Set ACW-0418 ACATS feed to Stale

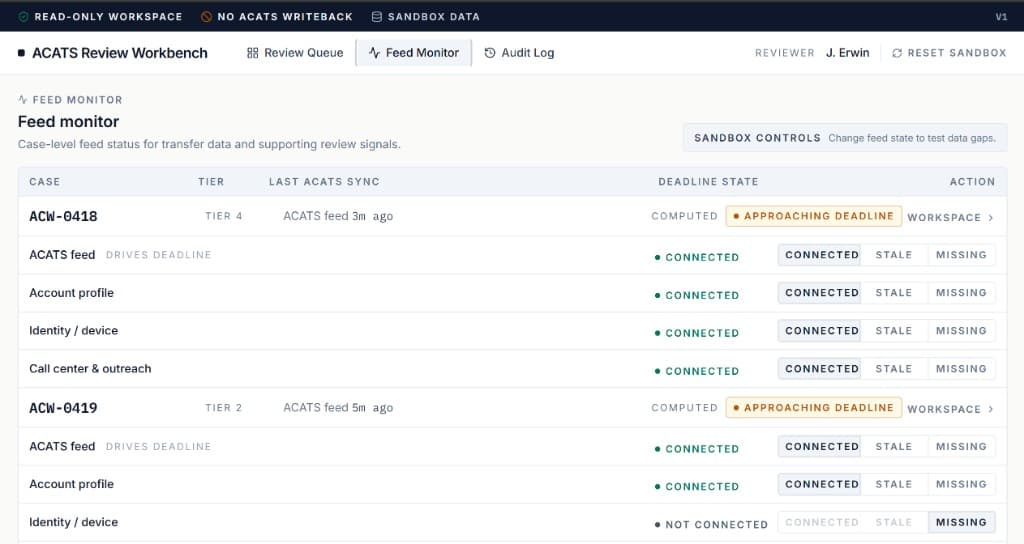coord(893,255)
